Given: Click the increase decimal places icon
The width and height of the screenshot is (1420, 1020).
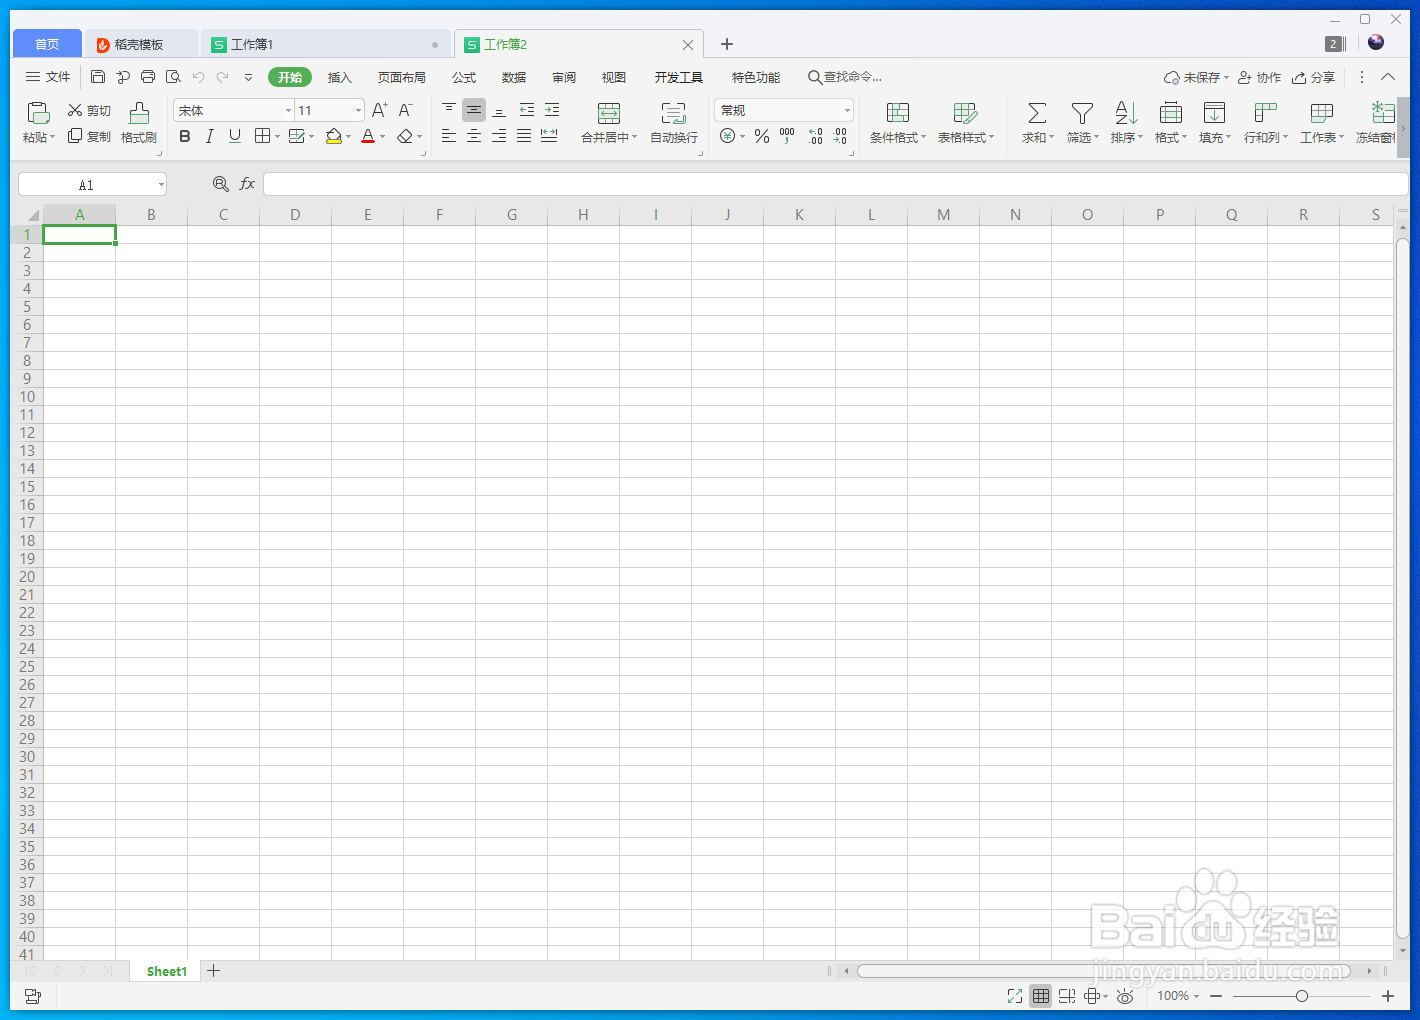Looking at the screenshot, I should [x=815, y=136].
